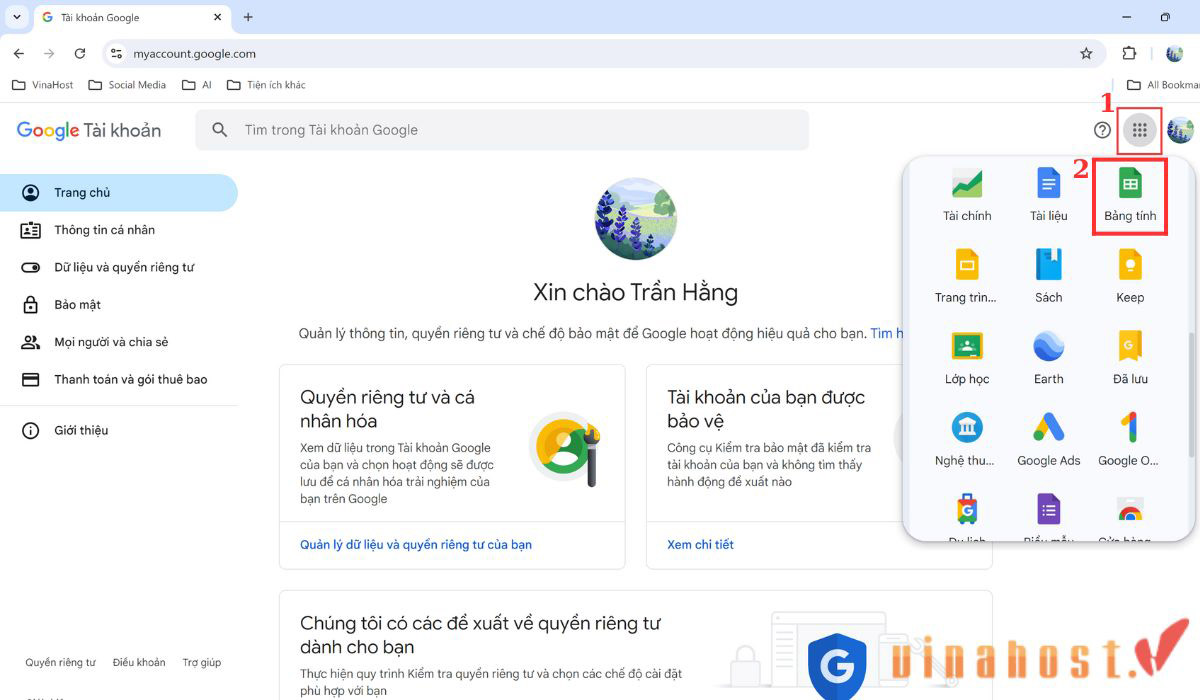Screen dimensions: 1200x700
Task: Close the Tài khoản Google tab
Action: [217, 17]
